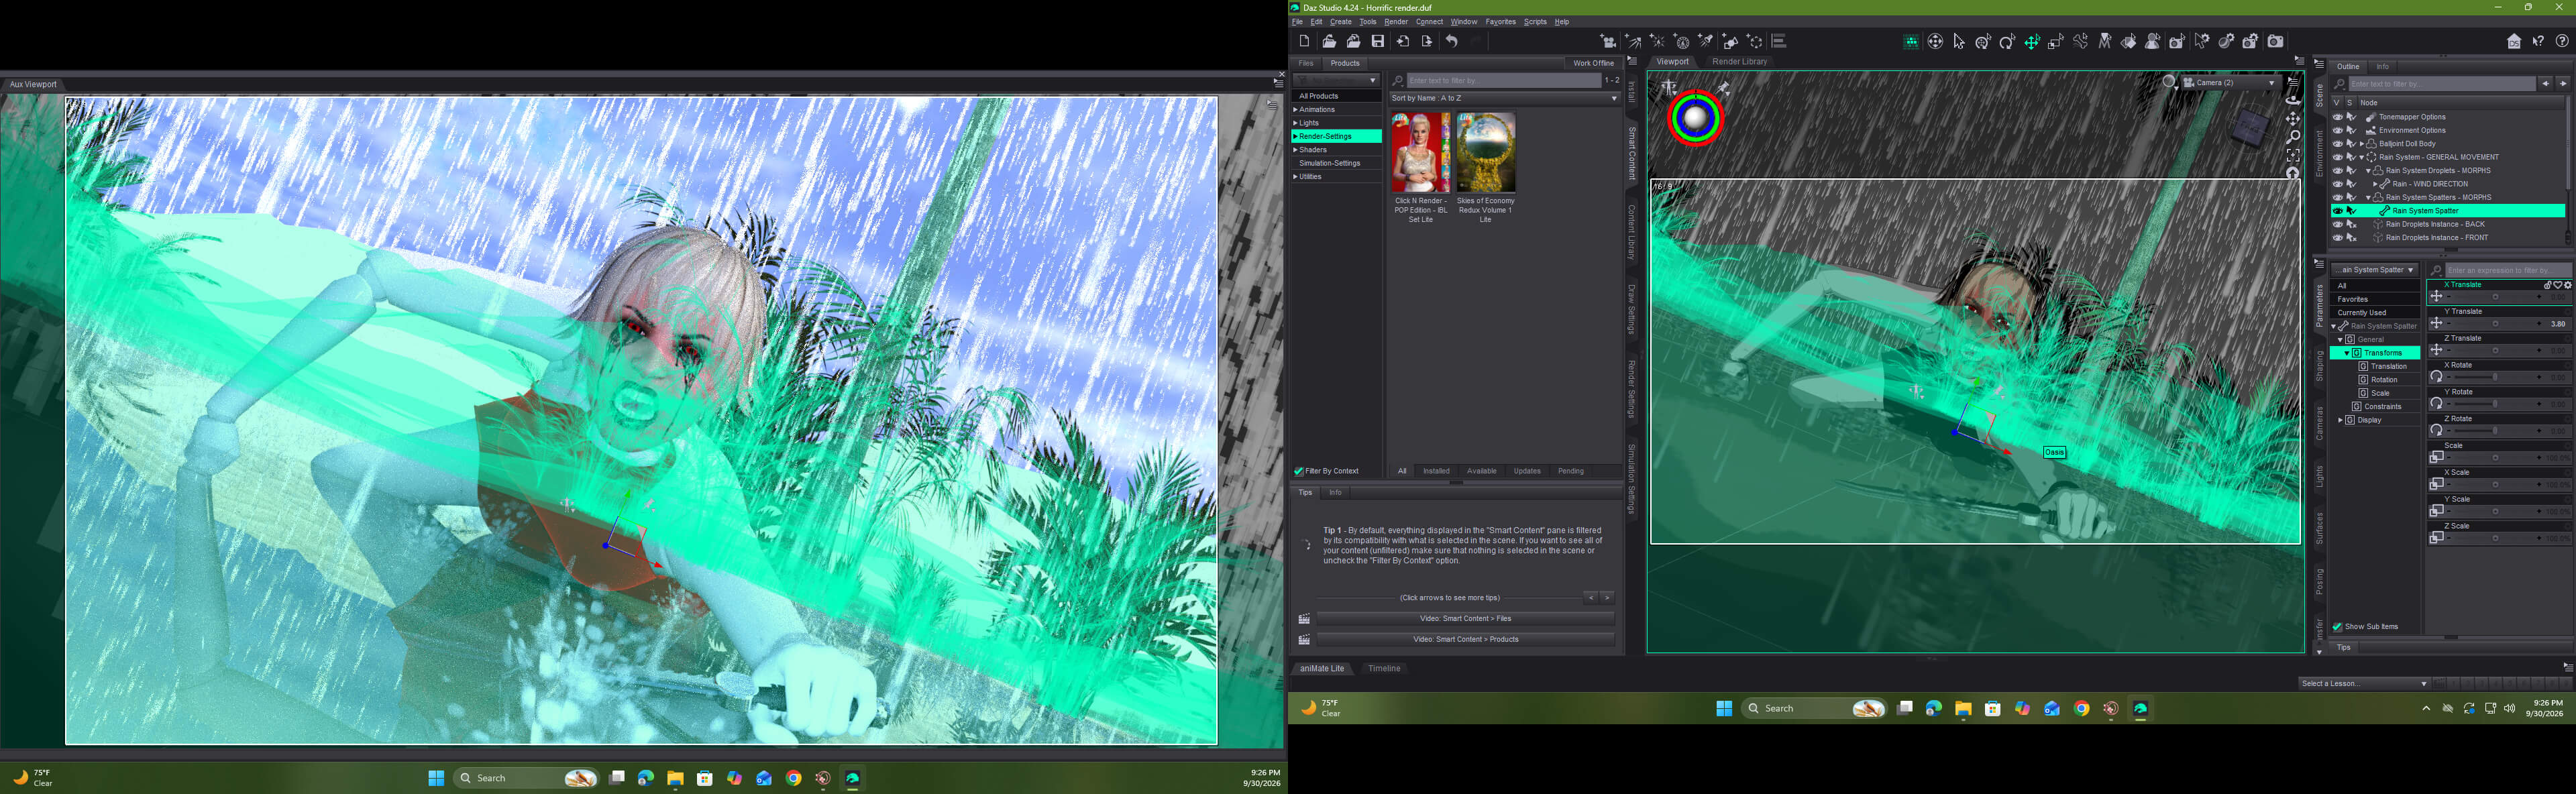Toggle selectability for Environment Options node
Screen dimensions: 2576x794
(2352, 130)
